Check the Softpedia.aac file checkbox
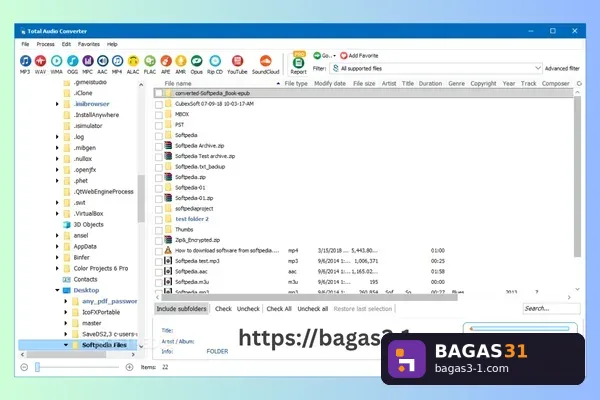This screenshot has height=400, width=600. click(x=159, y=272)
